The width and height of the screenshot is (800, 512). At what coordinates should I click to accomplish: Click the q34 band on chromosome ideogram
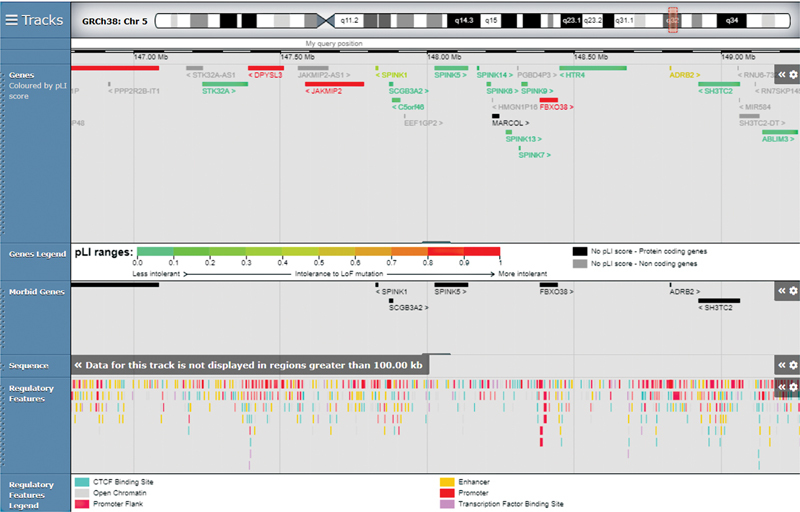click(732, 20)
